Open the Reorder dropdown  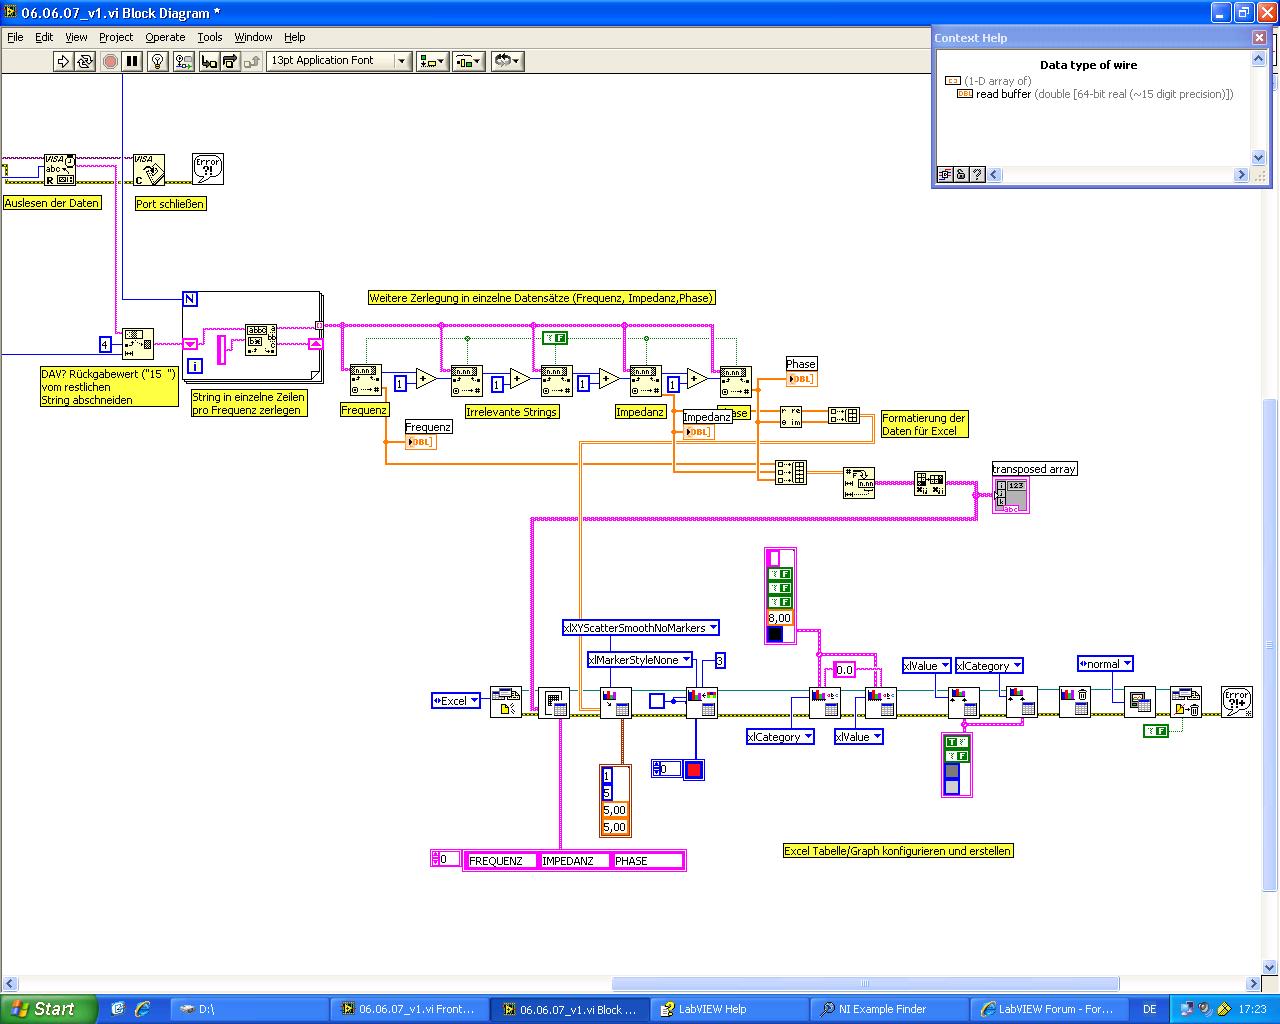506,61
